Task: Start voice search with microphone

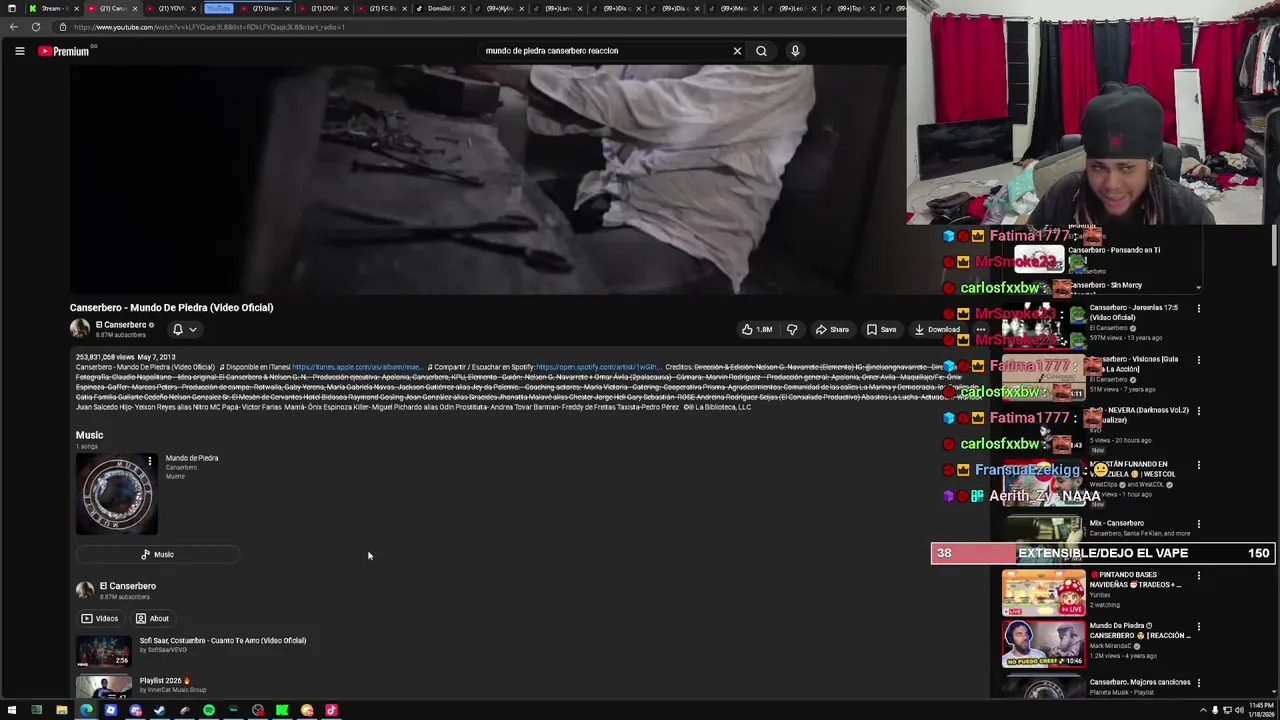Action: click(x=795, y=51)
